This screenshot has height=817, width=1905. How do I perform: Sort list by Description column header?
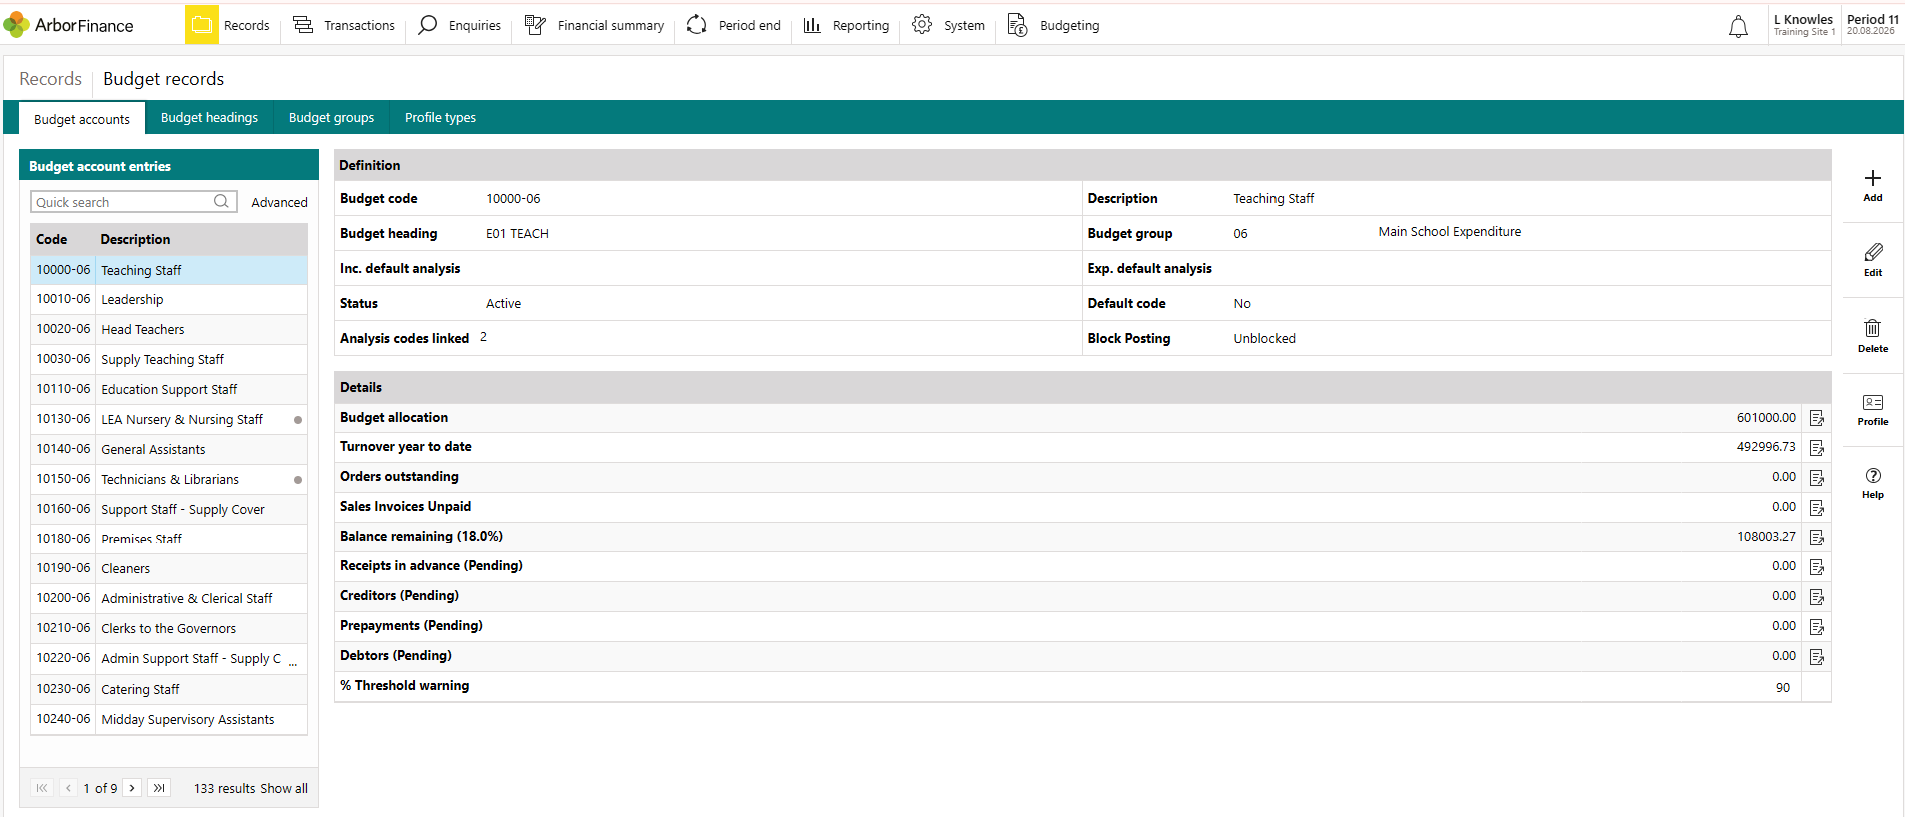point(135,240)
